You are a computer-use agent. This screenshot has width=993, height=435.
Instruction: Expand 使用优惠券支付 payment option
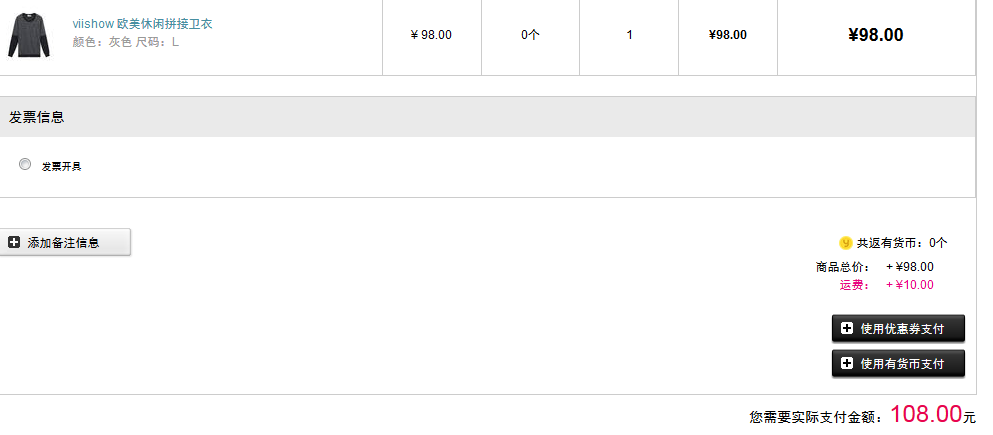pos(898,329)
